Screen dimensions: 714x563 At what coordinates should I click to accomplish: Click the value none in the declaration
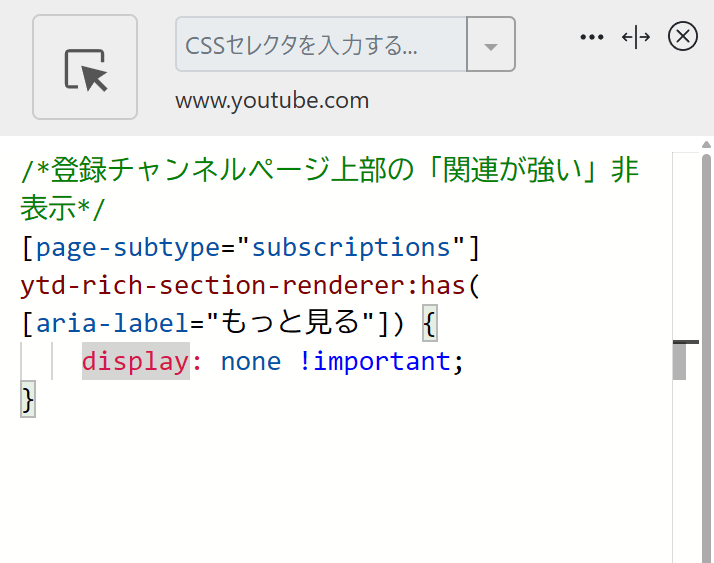250,361
